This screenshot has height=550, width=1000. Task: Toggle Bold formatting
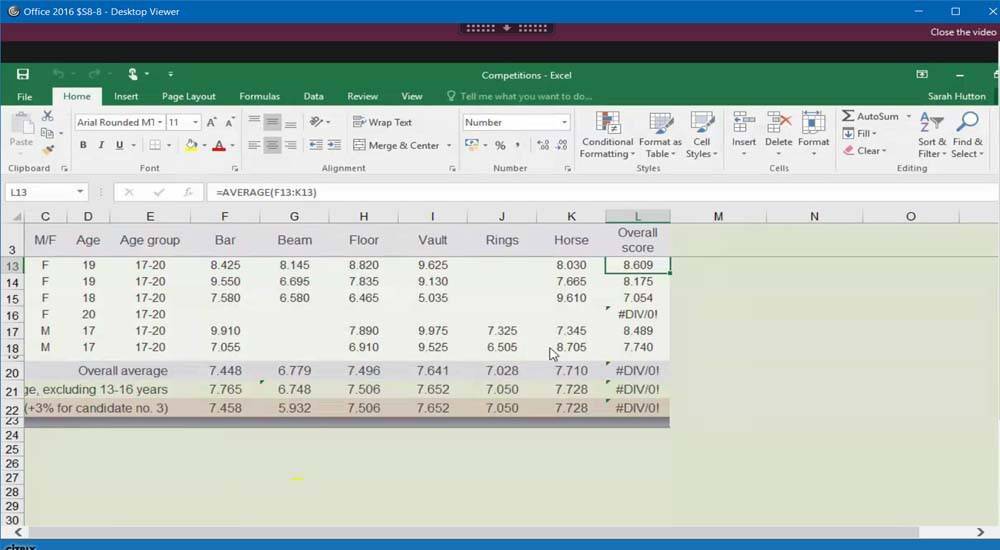(x=83, y=146)
